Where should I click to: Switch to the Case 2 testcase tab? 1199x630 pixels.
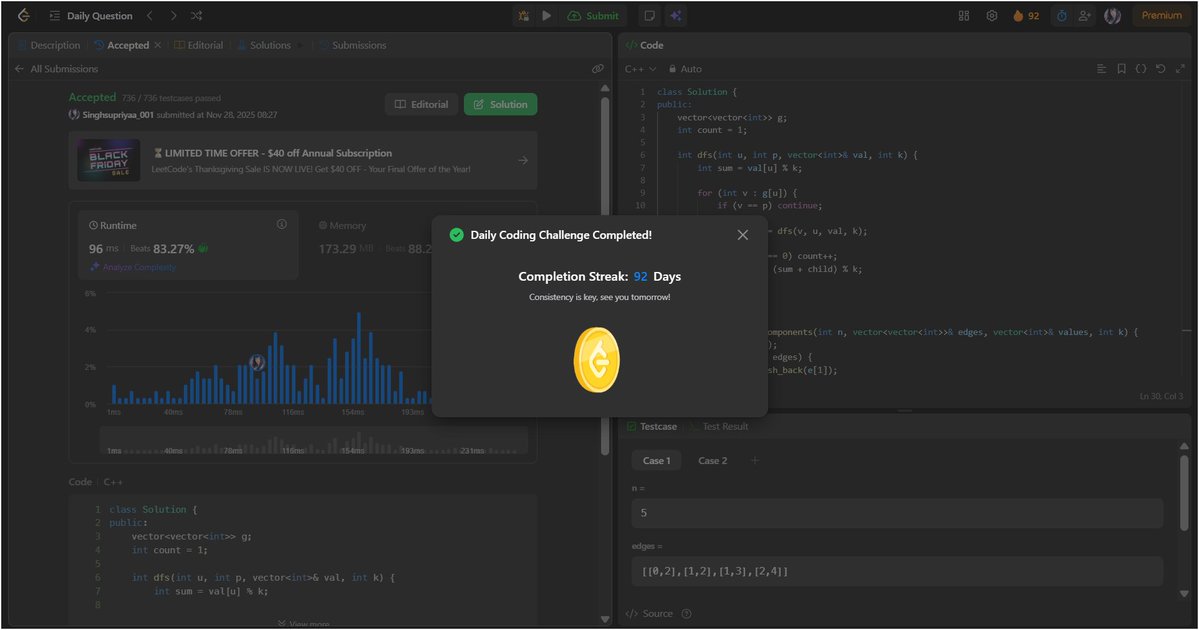click(712, 460)
